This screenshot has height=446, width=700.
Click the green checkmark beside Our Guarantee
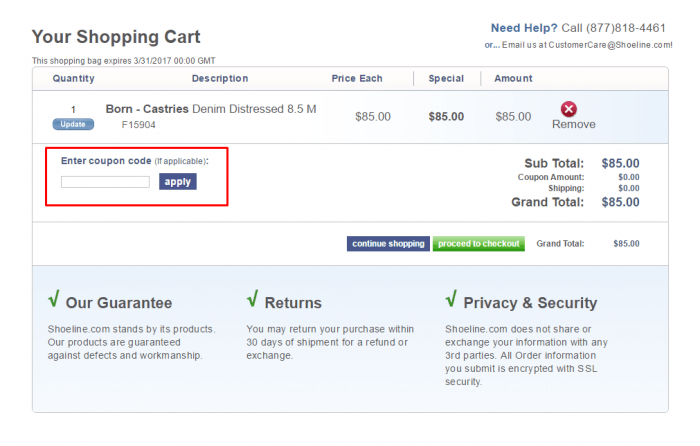click(54, 300)
